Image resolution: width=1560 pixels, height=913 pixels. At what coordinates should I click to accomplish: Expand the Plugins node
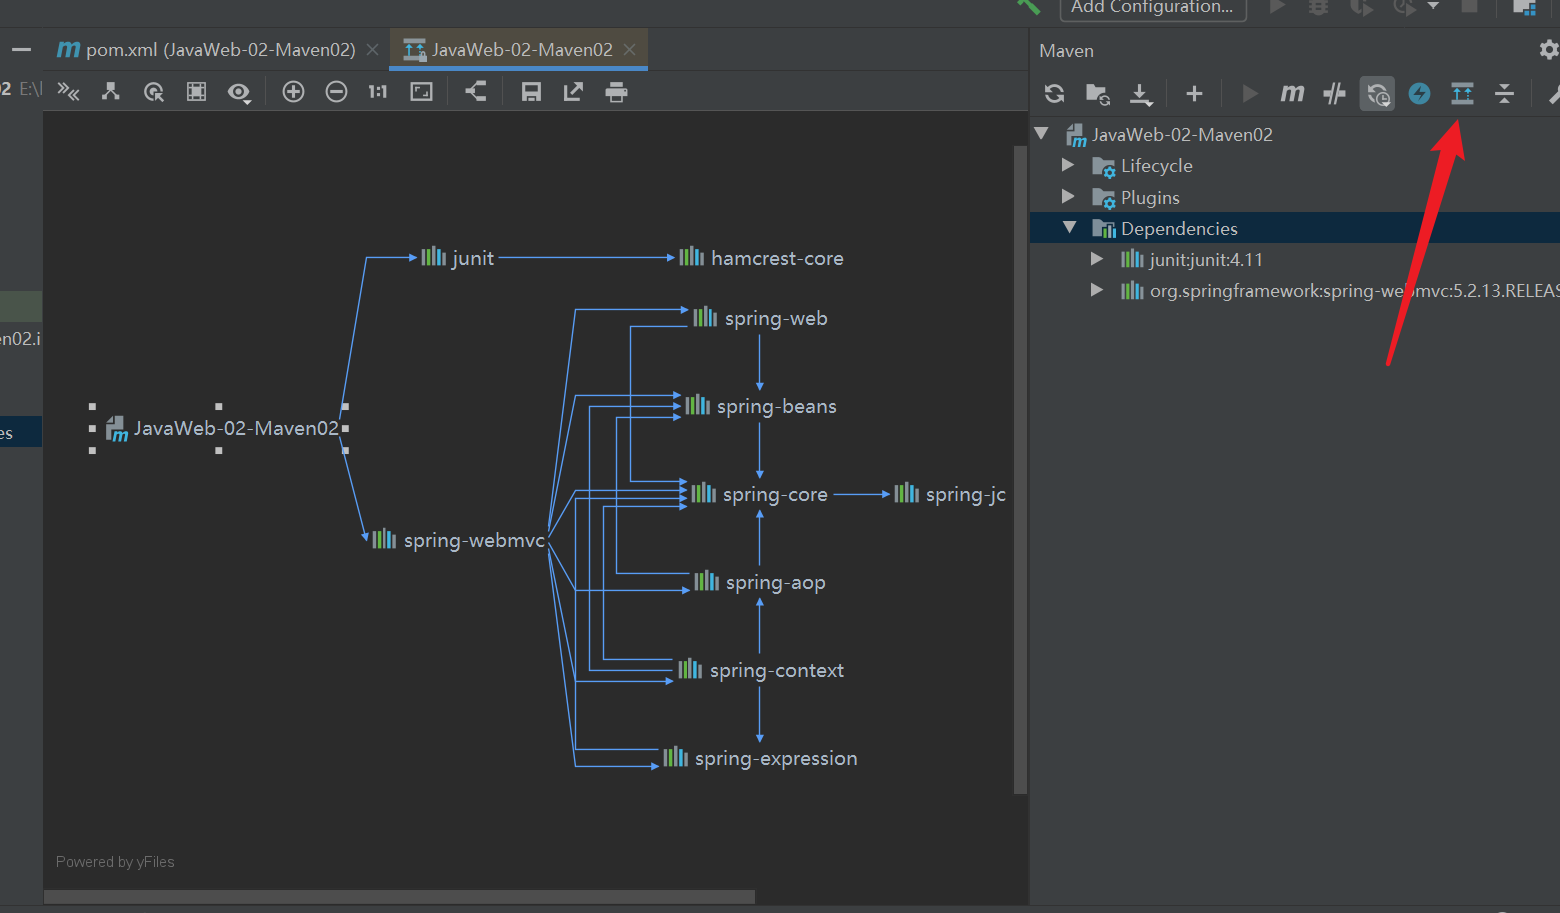pos(1068,196)
